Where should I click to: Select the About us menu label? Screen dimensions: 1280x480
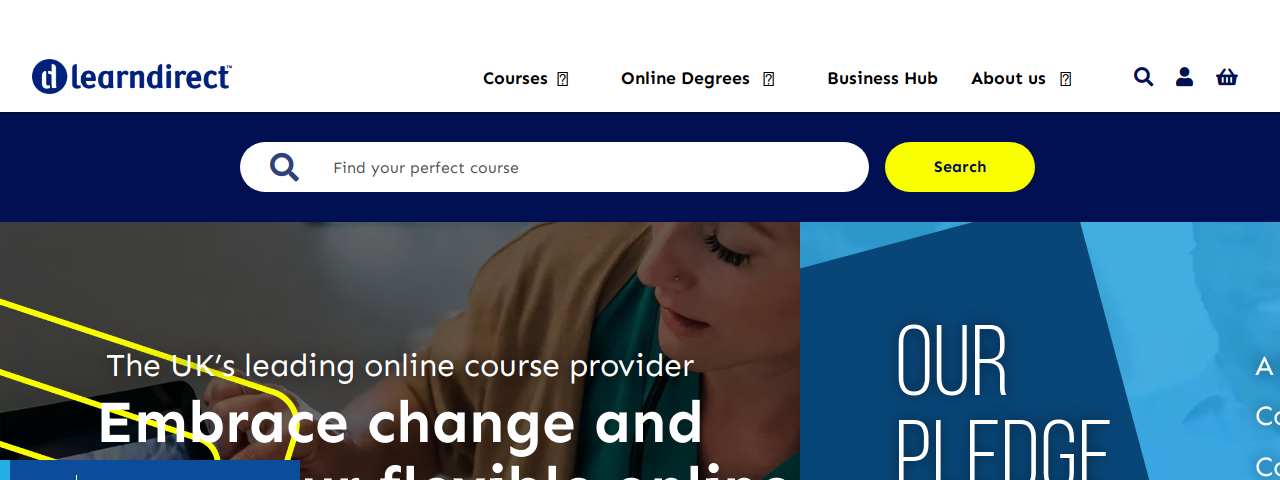[x=1008, y=78]
